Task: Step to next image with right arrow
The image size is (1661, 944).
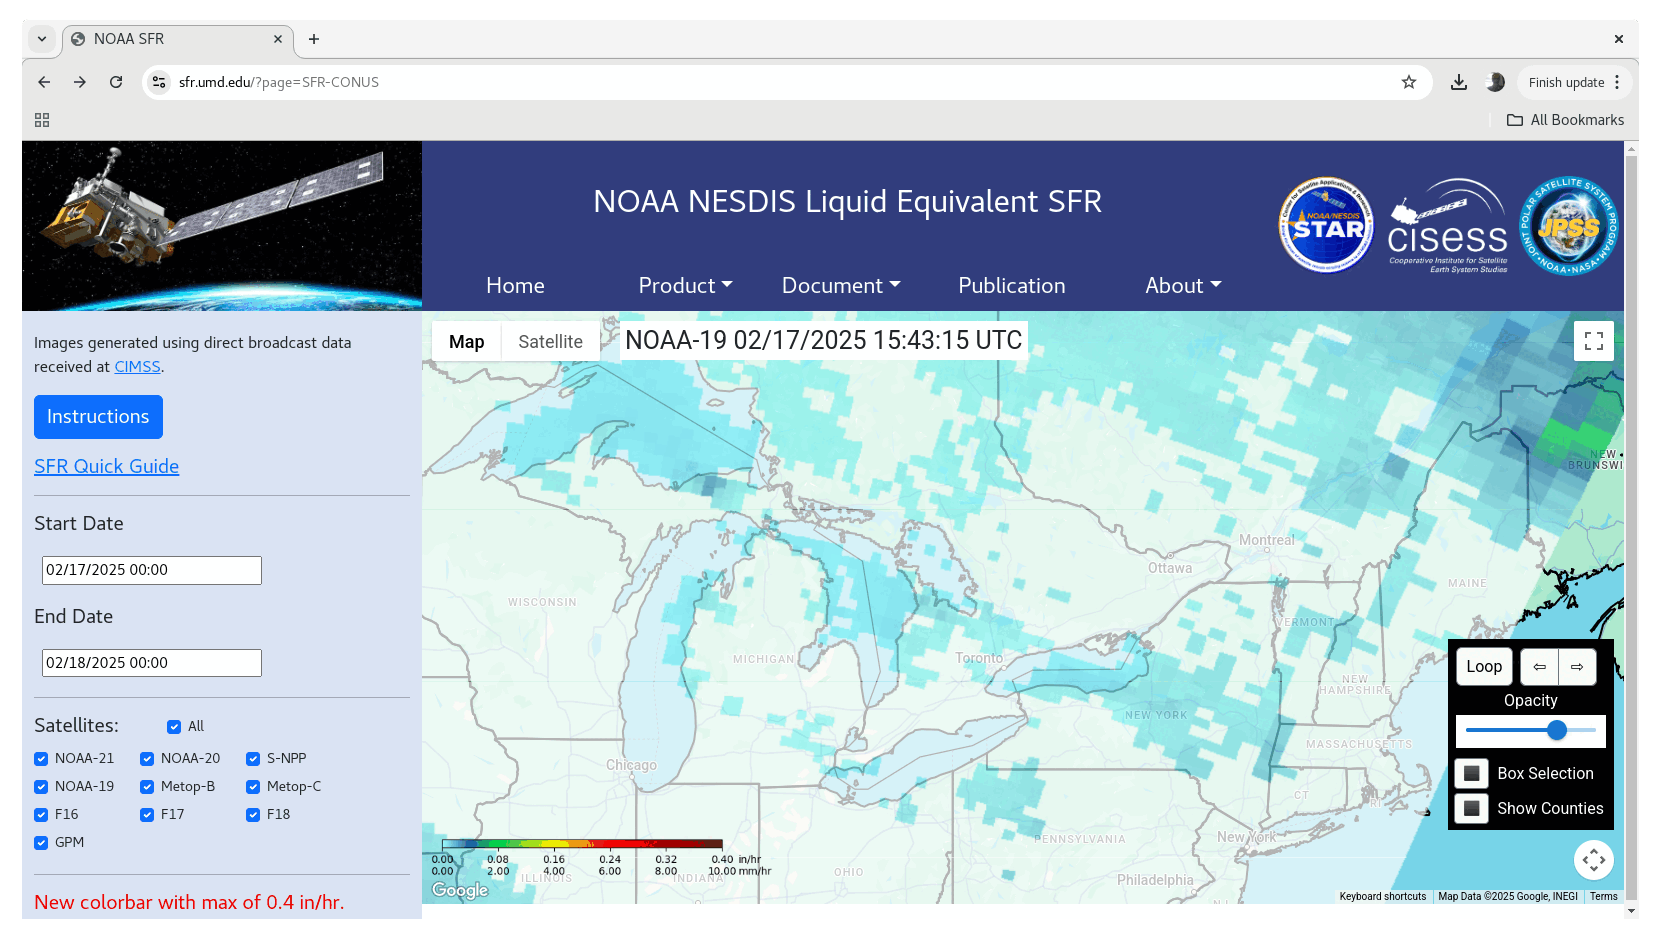Action: 1577,667
